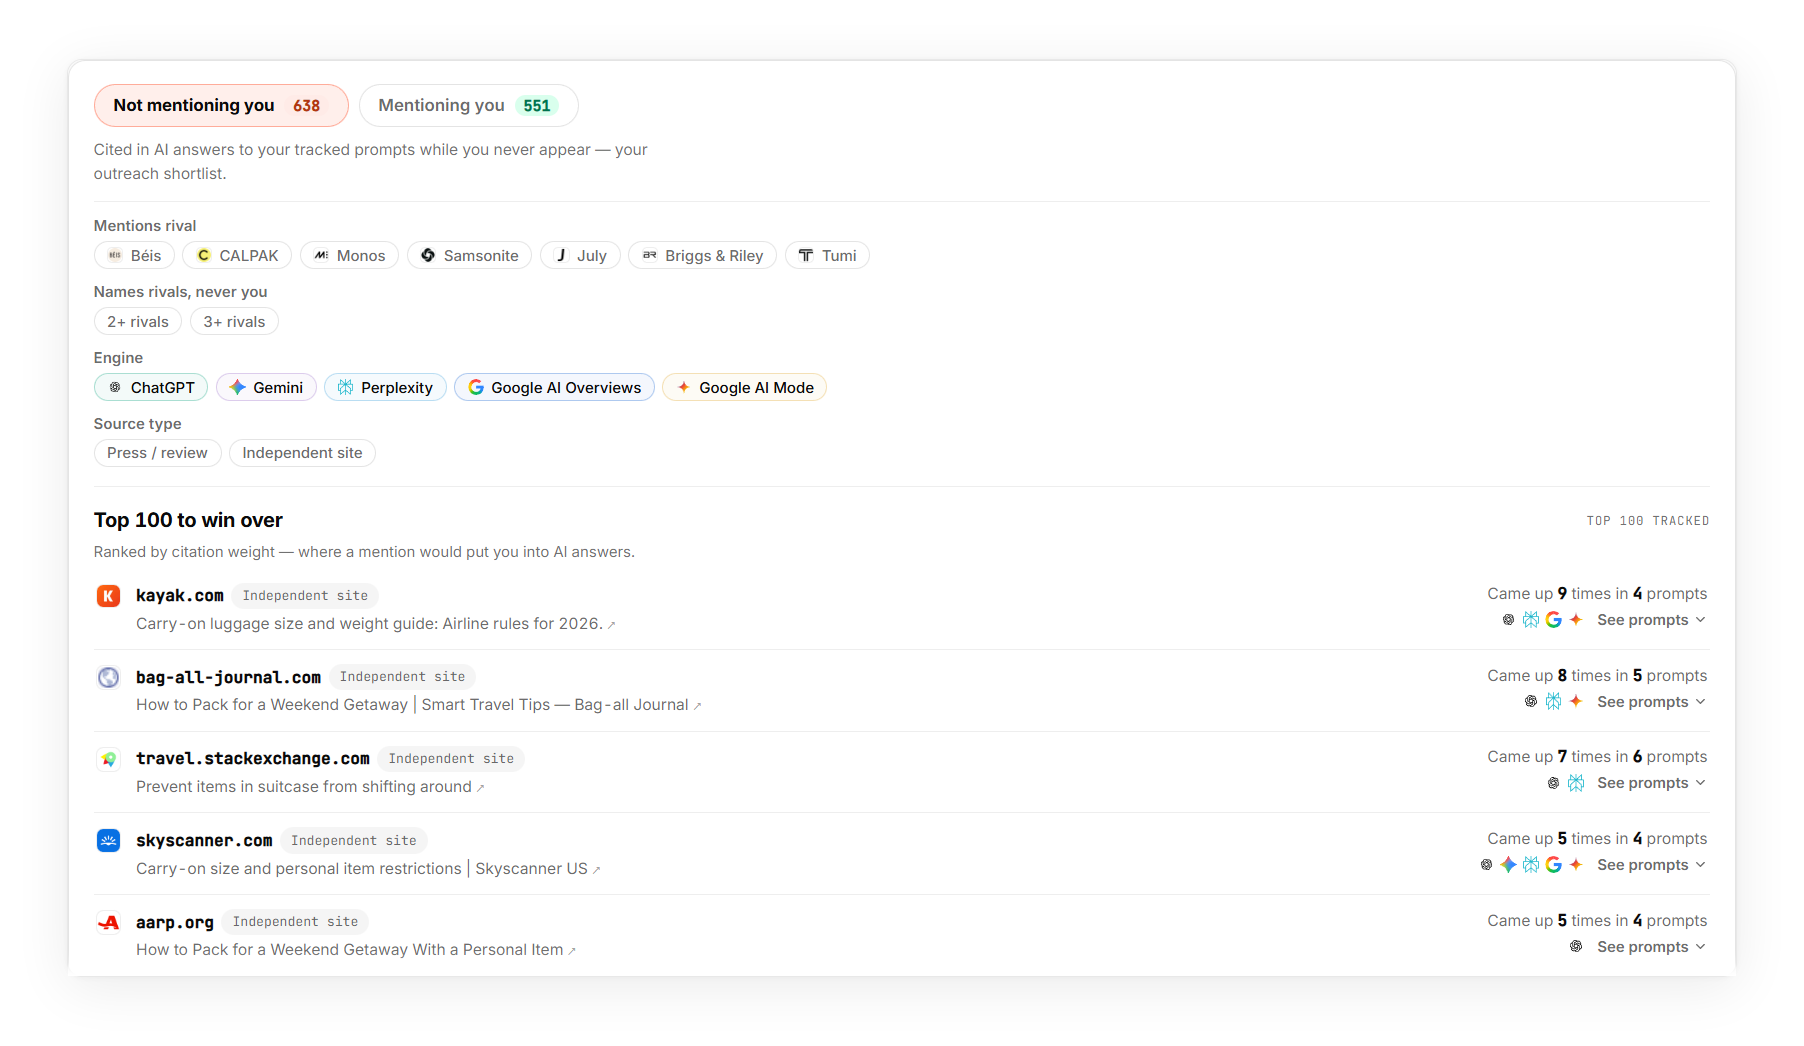The width and height of the screenshot is (1804, 1046).
Task: Click the Independent site tag beside aarp.org
Action: [x=295, y=922]
